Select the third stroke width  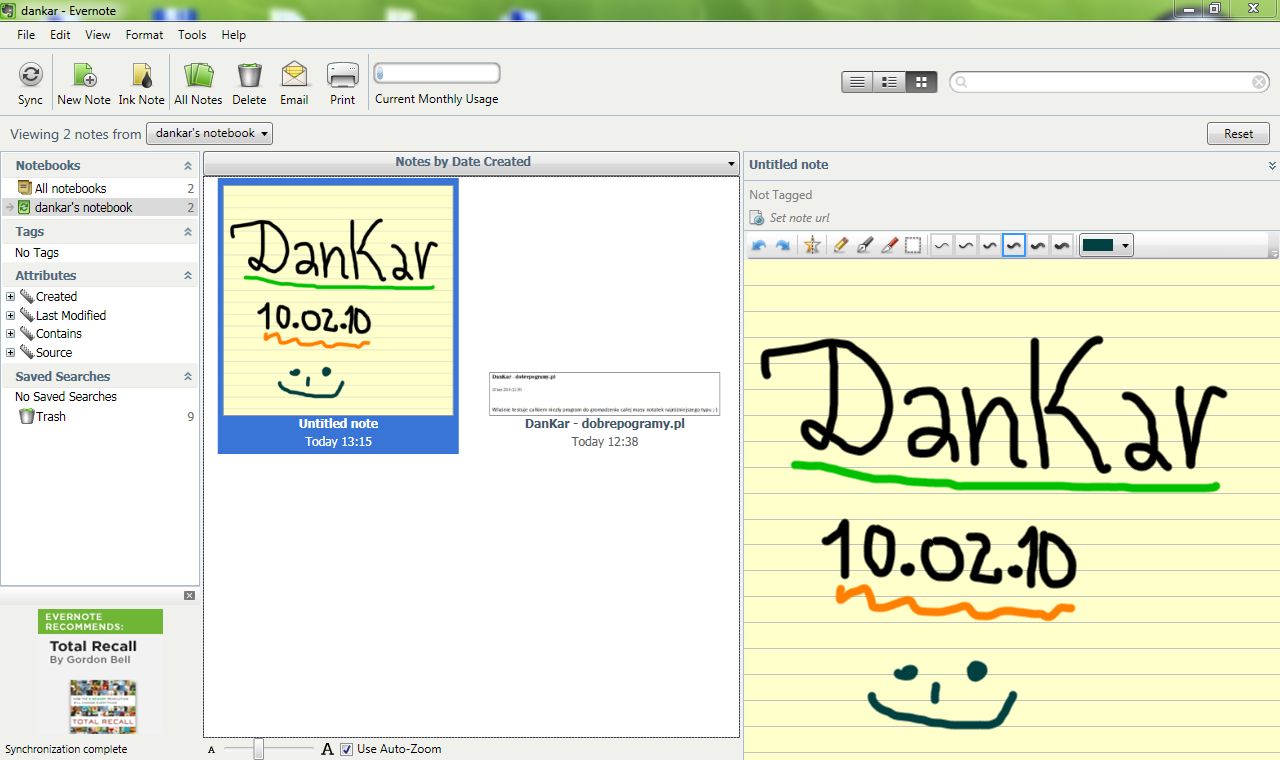click(990, 245)
